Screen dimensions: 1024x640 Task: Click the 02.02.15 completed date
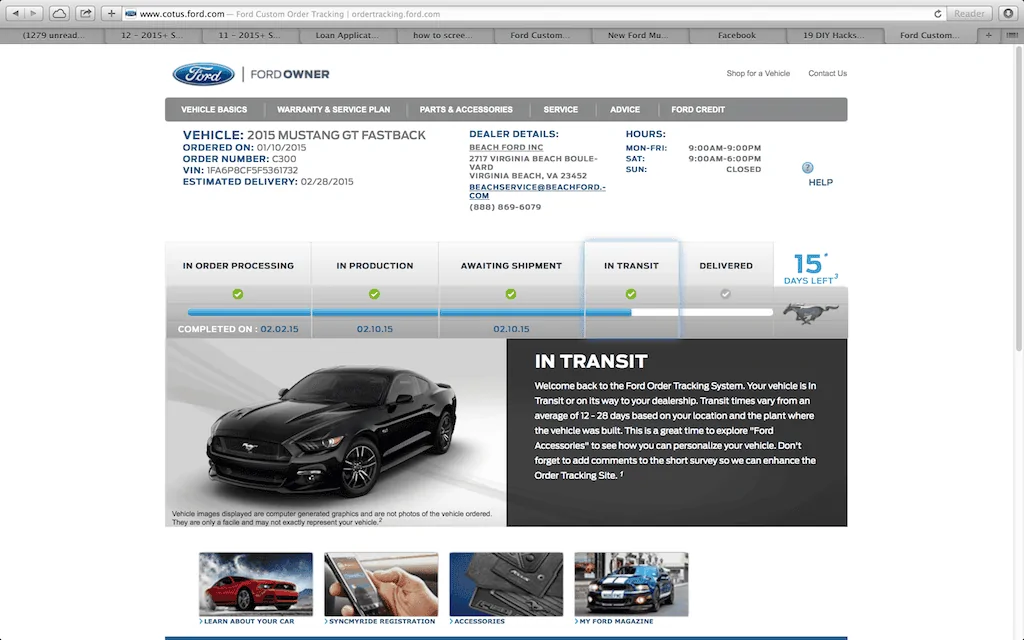point(280,329)
